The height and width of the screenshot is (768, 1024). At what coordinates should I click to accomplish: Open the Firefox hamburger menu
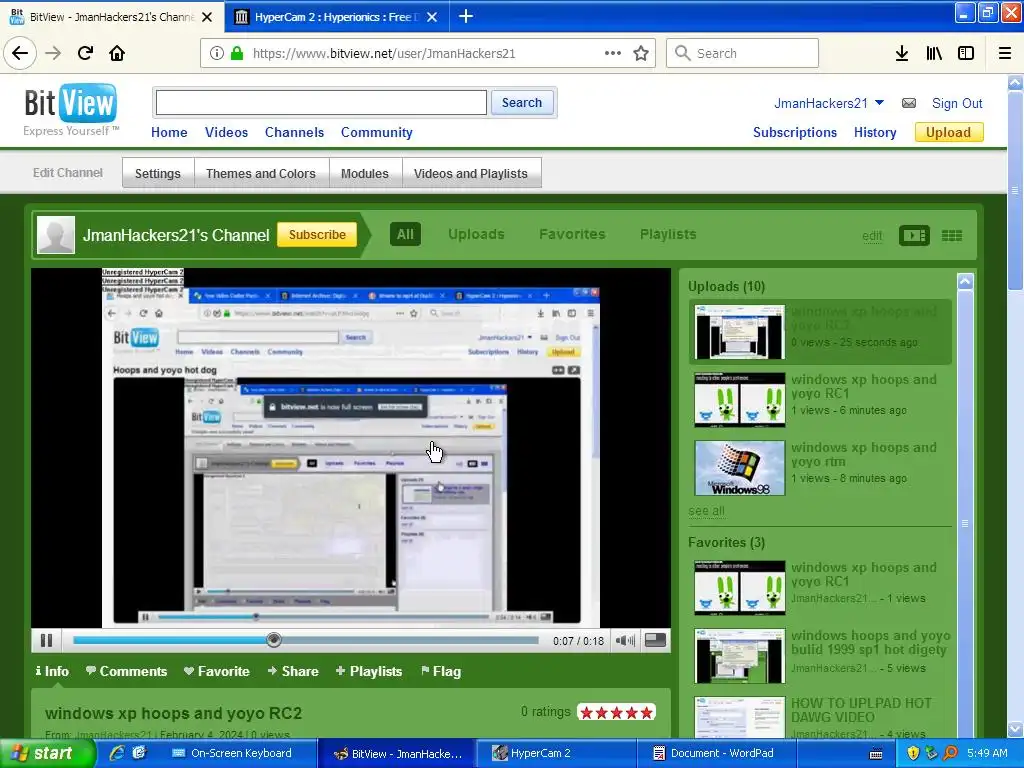1005,54
